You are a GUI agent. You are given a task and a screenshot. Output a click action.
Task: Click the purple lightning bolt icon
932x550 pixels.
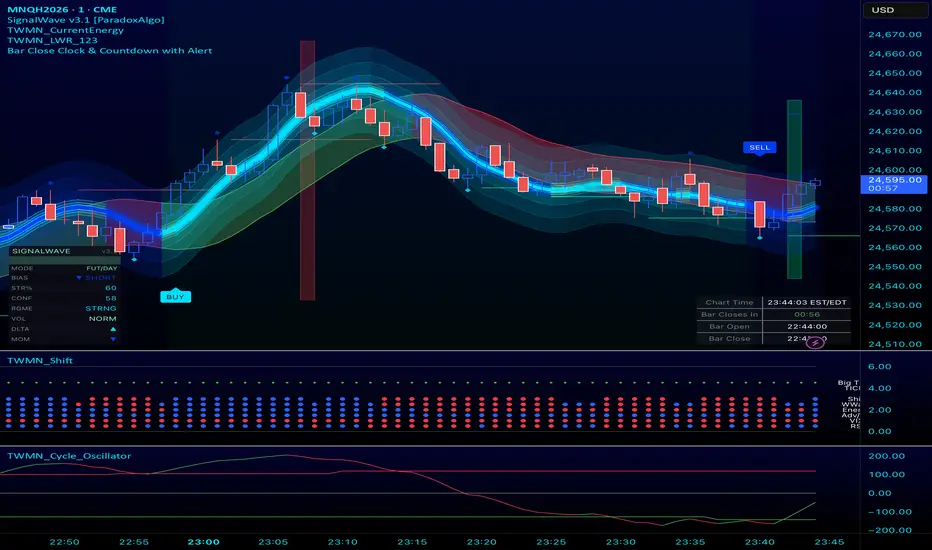(x=815, y=342)
